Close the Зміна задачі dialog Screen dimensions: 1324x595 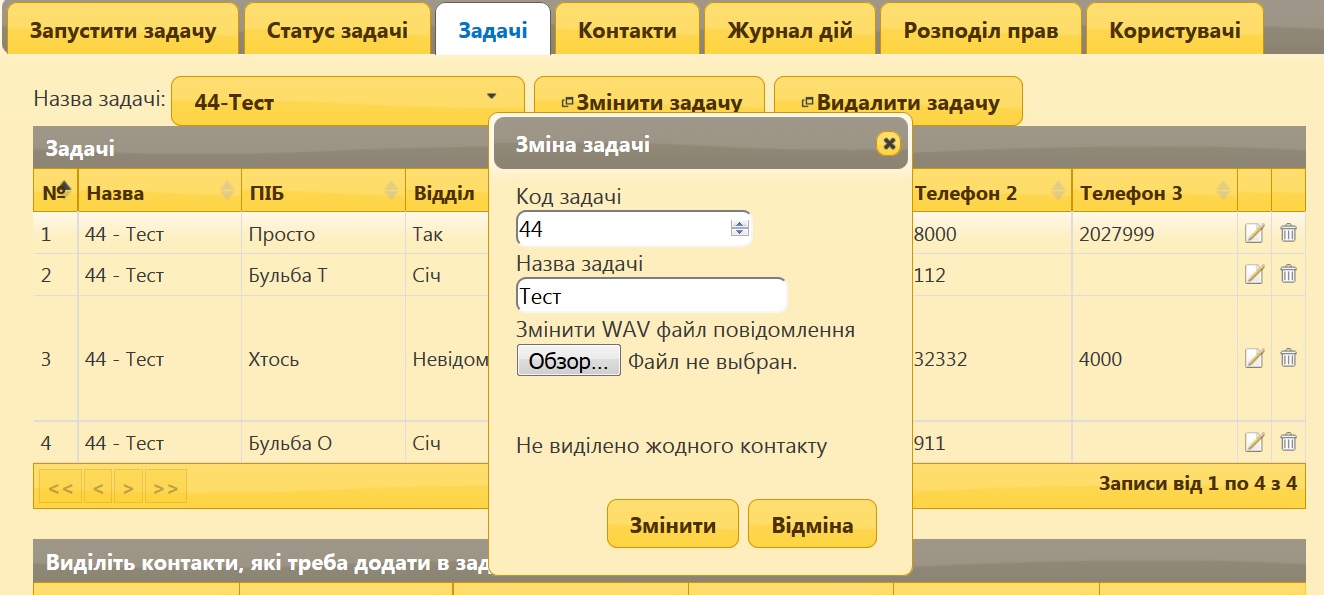click(888, 144)
